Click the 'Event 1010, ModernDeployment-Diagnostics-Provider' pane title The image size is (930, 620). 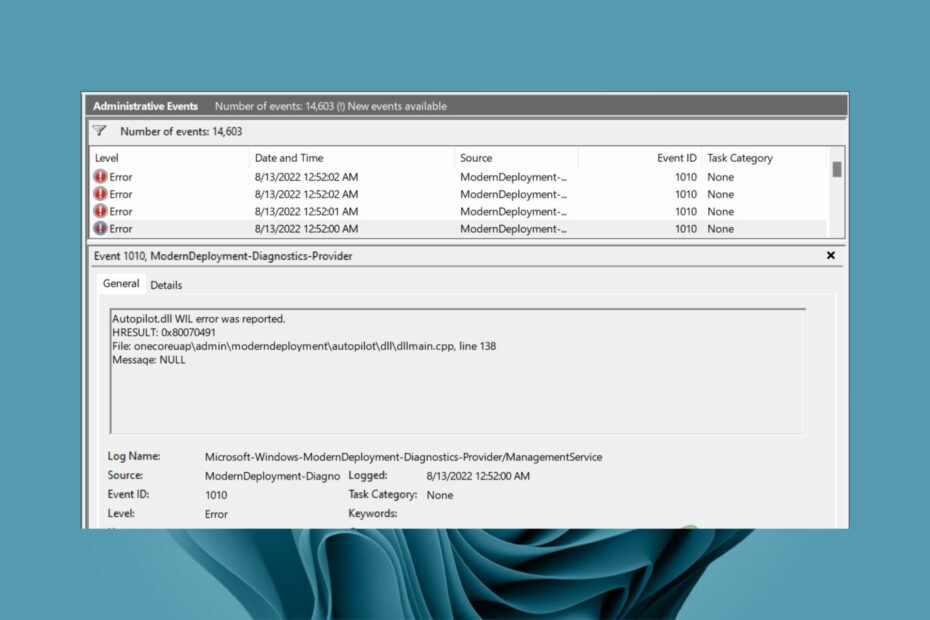[x=223, y=256]
